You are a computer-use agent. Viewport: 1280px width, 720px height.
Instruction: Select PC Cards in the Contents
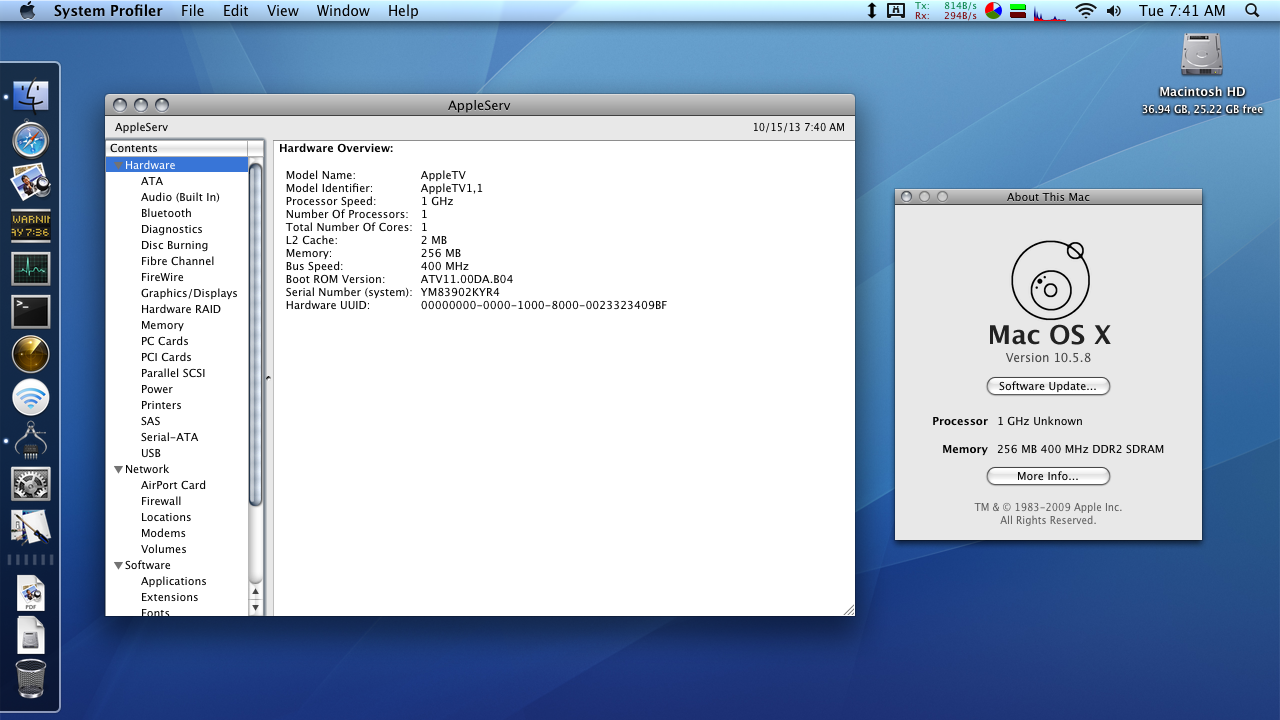coord(165,341)
